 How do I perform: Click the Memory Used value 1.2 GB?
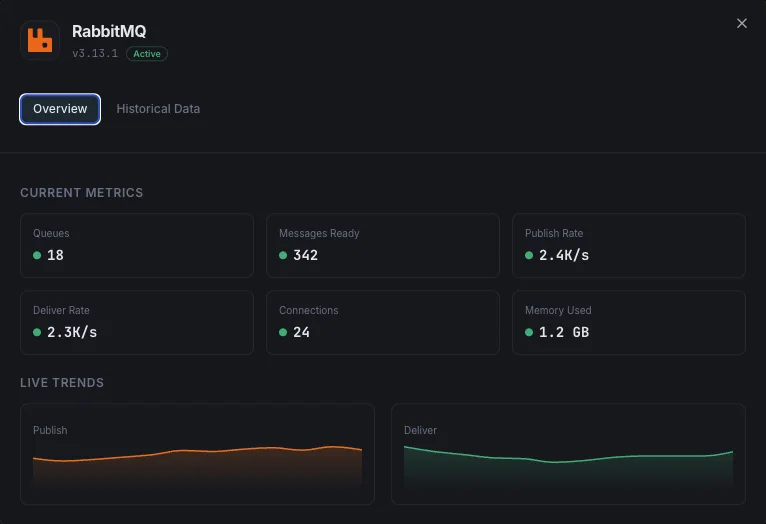tap(564, 332)
